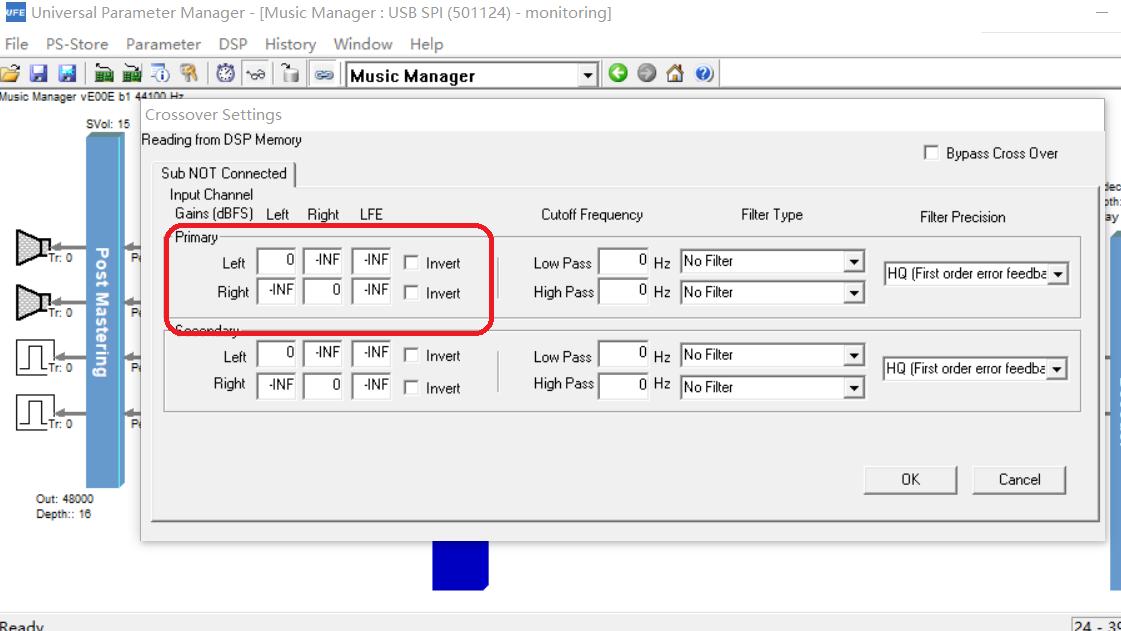The width and height of the screenshot is (1121, 631).
Task: Toggle monitoring with the eyeglasses icon
Action: pyautogui.click(x=258, y=73)
